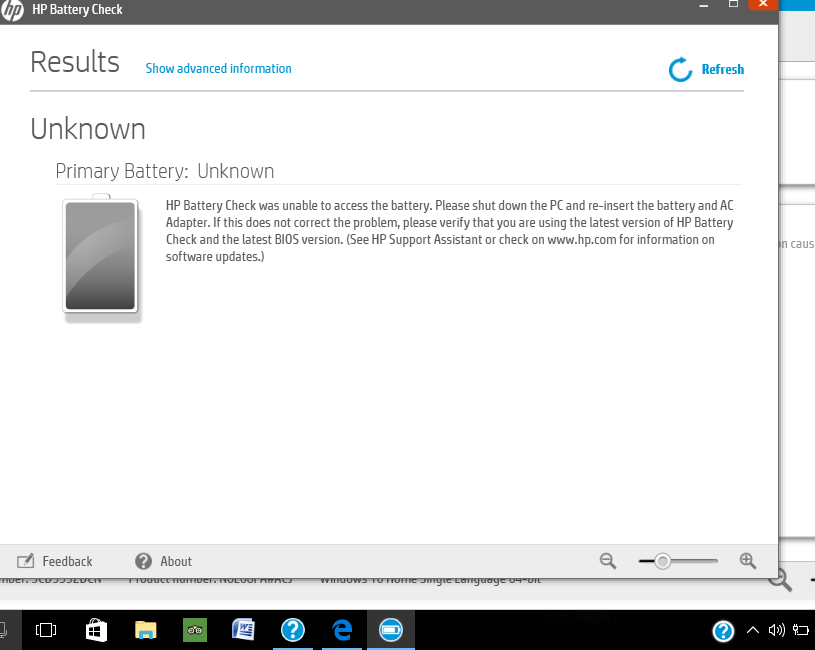The width and height of the screenshot is (815, 650).
Task: Open HP Support Assistant from the taskbar
Action: pos(292,631)
